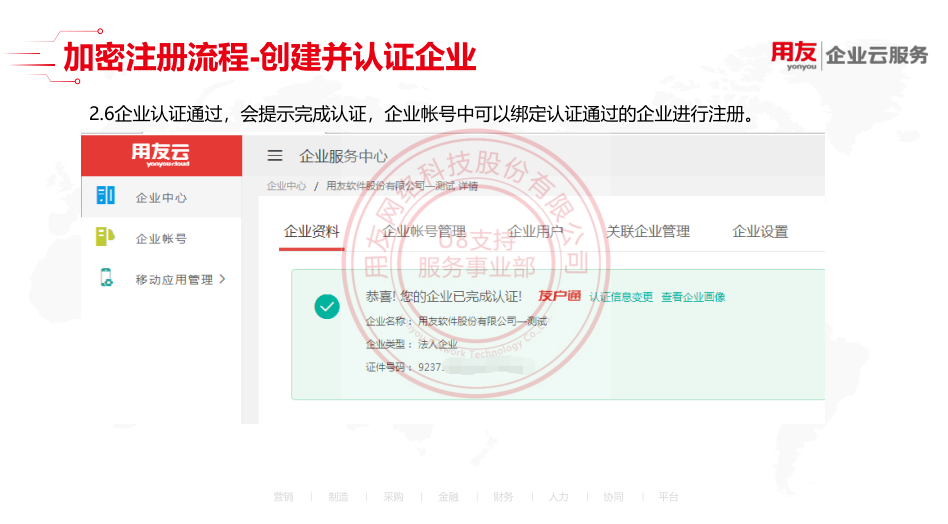Click the 企业类型: 法人企业 row
The width and height of the screenshot is (948, 524).
pyautogui.click(x=412, y=344)
